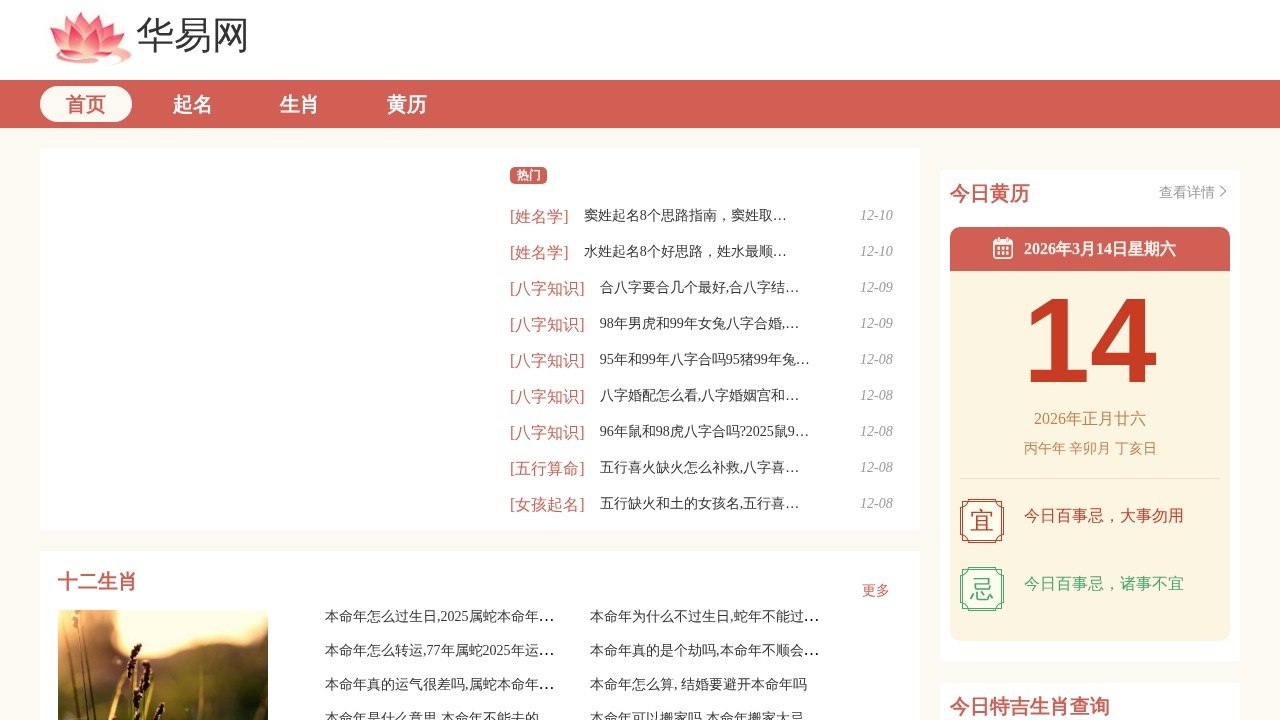Click the [八字知识] category tag beside 八字婚配 article

point(547,396)
